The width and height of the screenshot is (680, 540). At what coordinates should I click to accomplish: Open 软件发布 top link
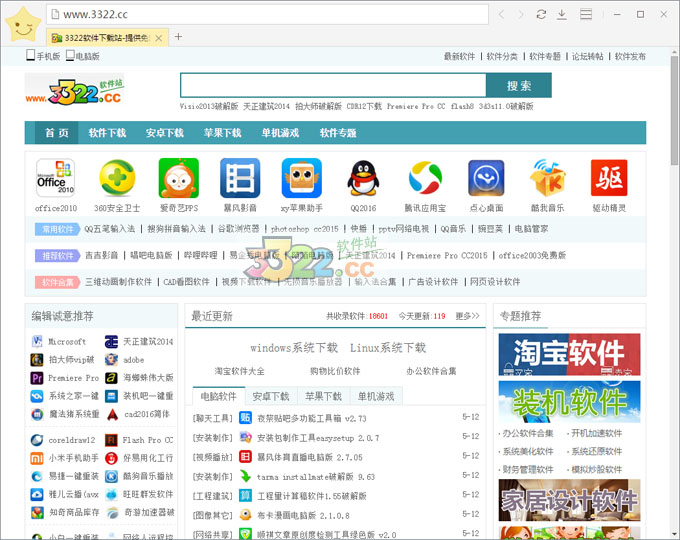click(x=630, y=56)
